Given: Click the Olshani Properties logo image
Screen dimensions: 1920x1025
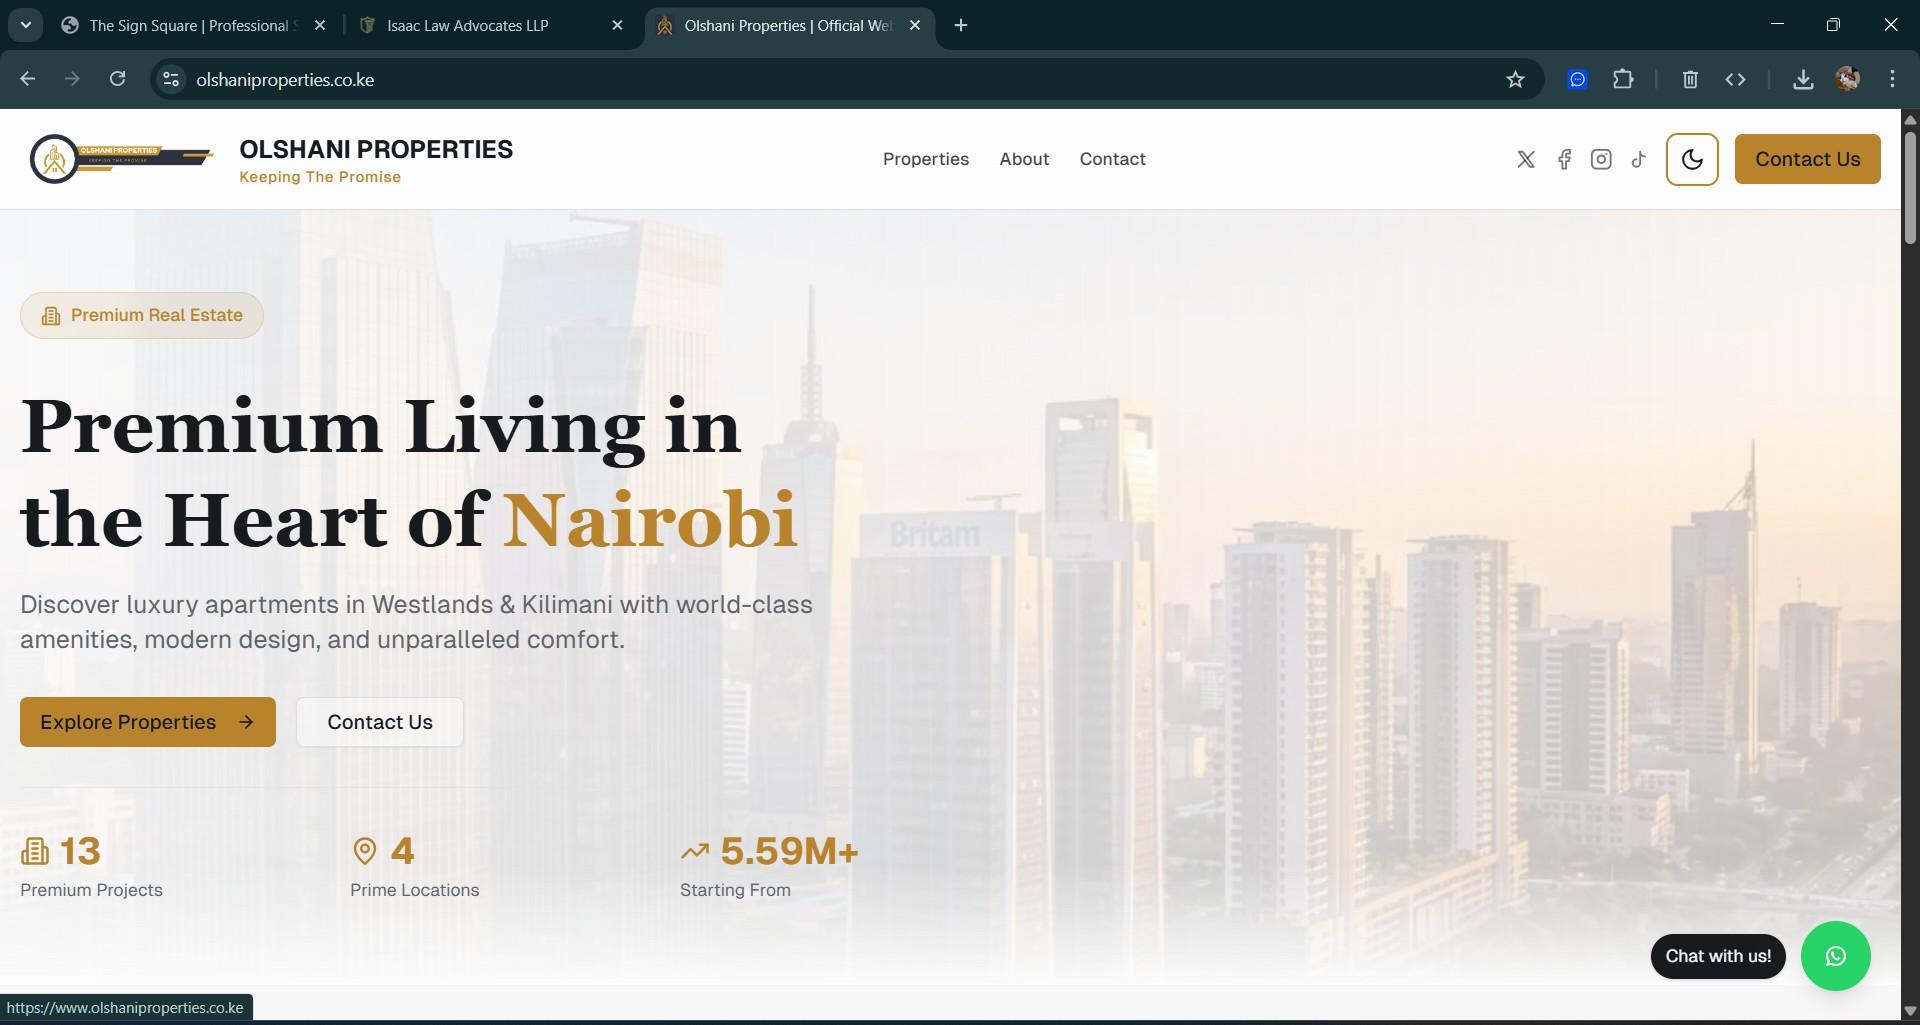Looking at the screenshot, I should 121,159.
